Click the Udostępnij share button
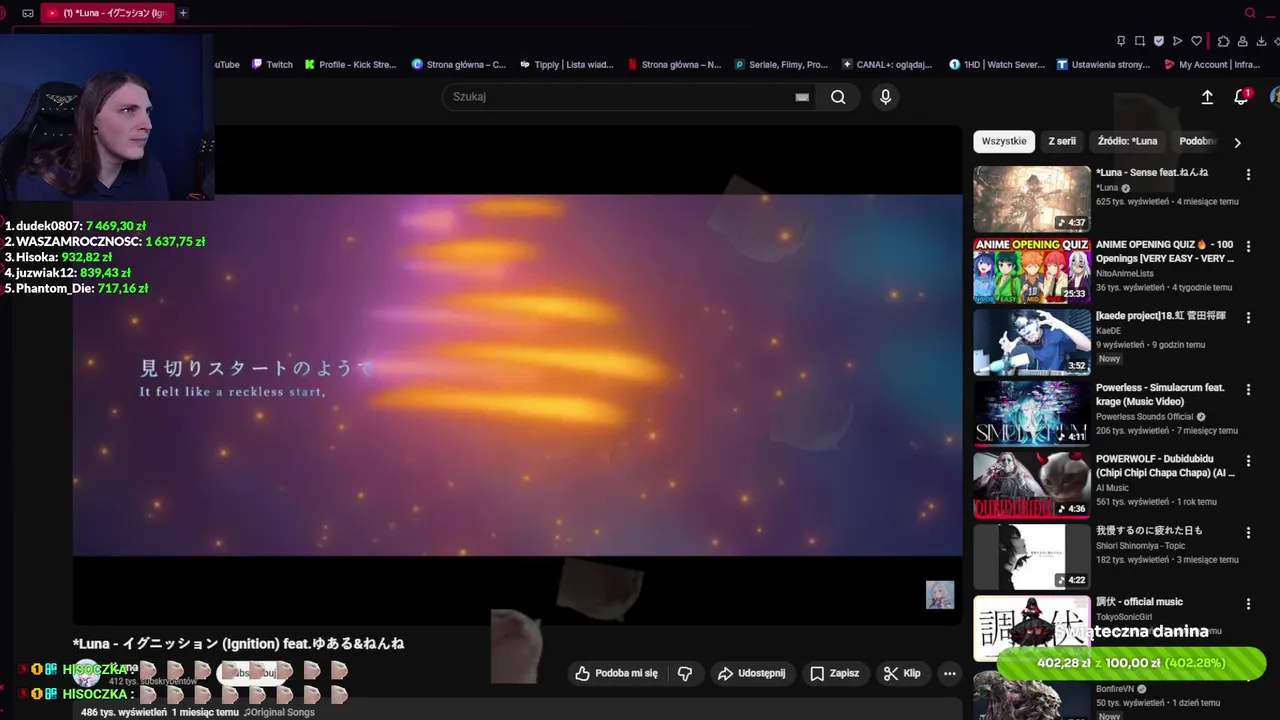This screenshot has height=720, width=1280. [x=752, y=673]
